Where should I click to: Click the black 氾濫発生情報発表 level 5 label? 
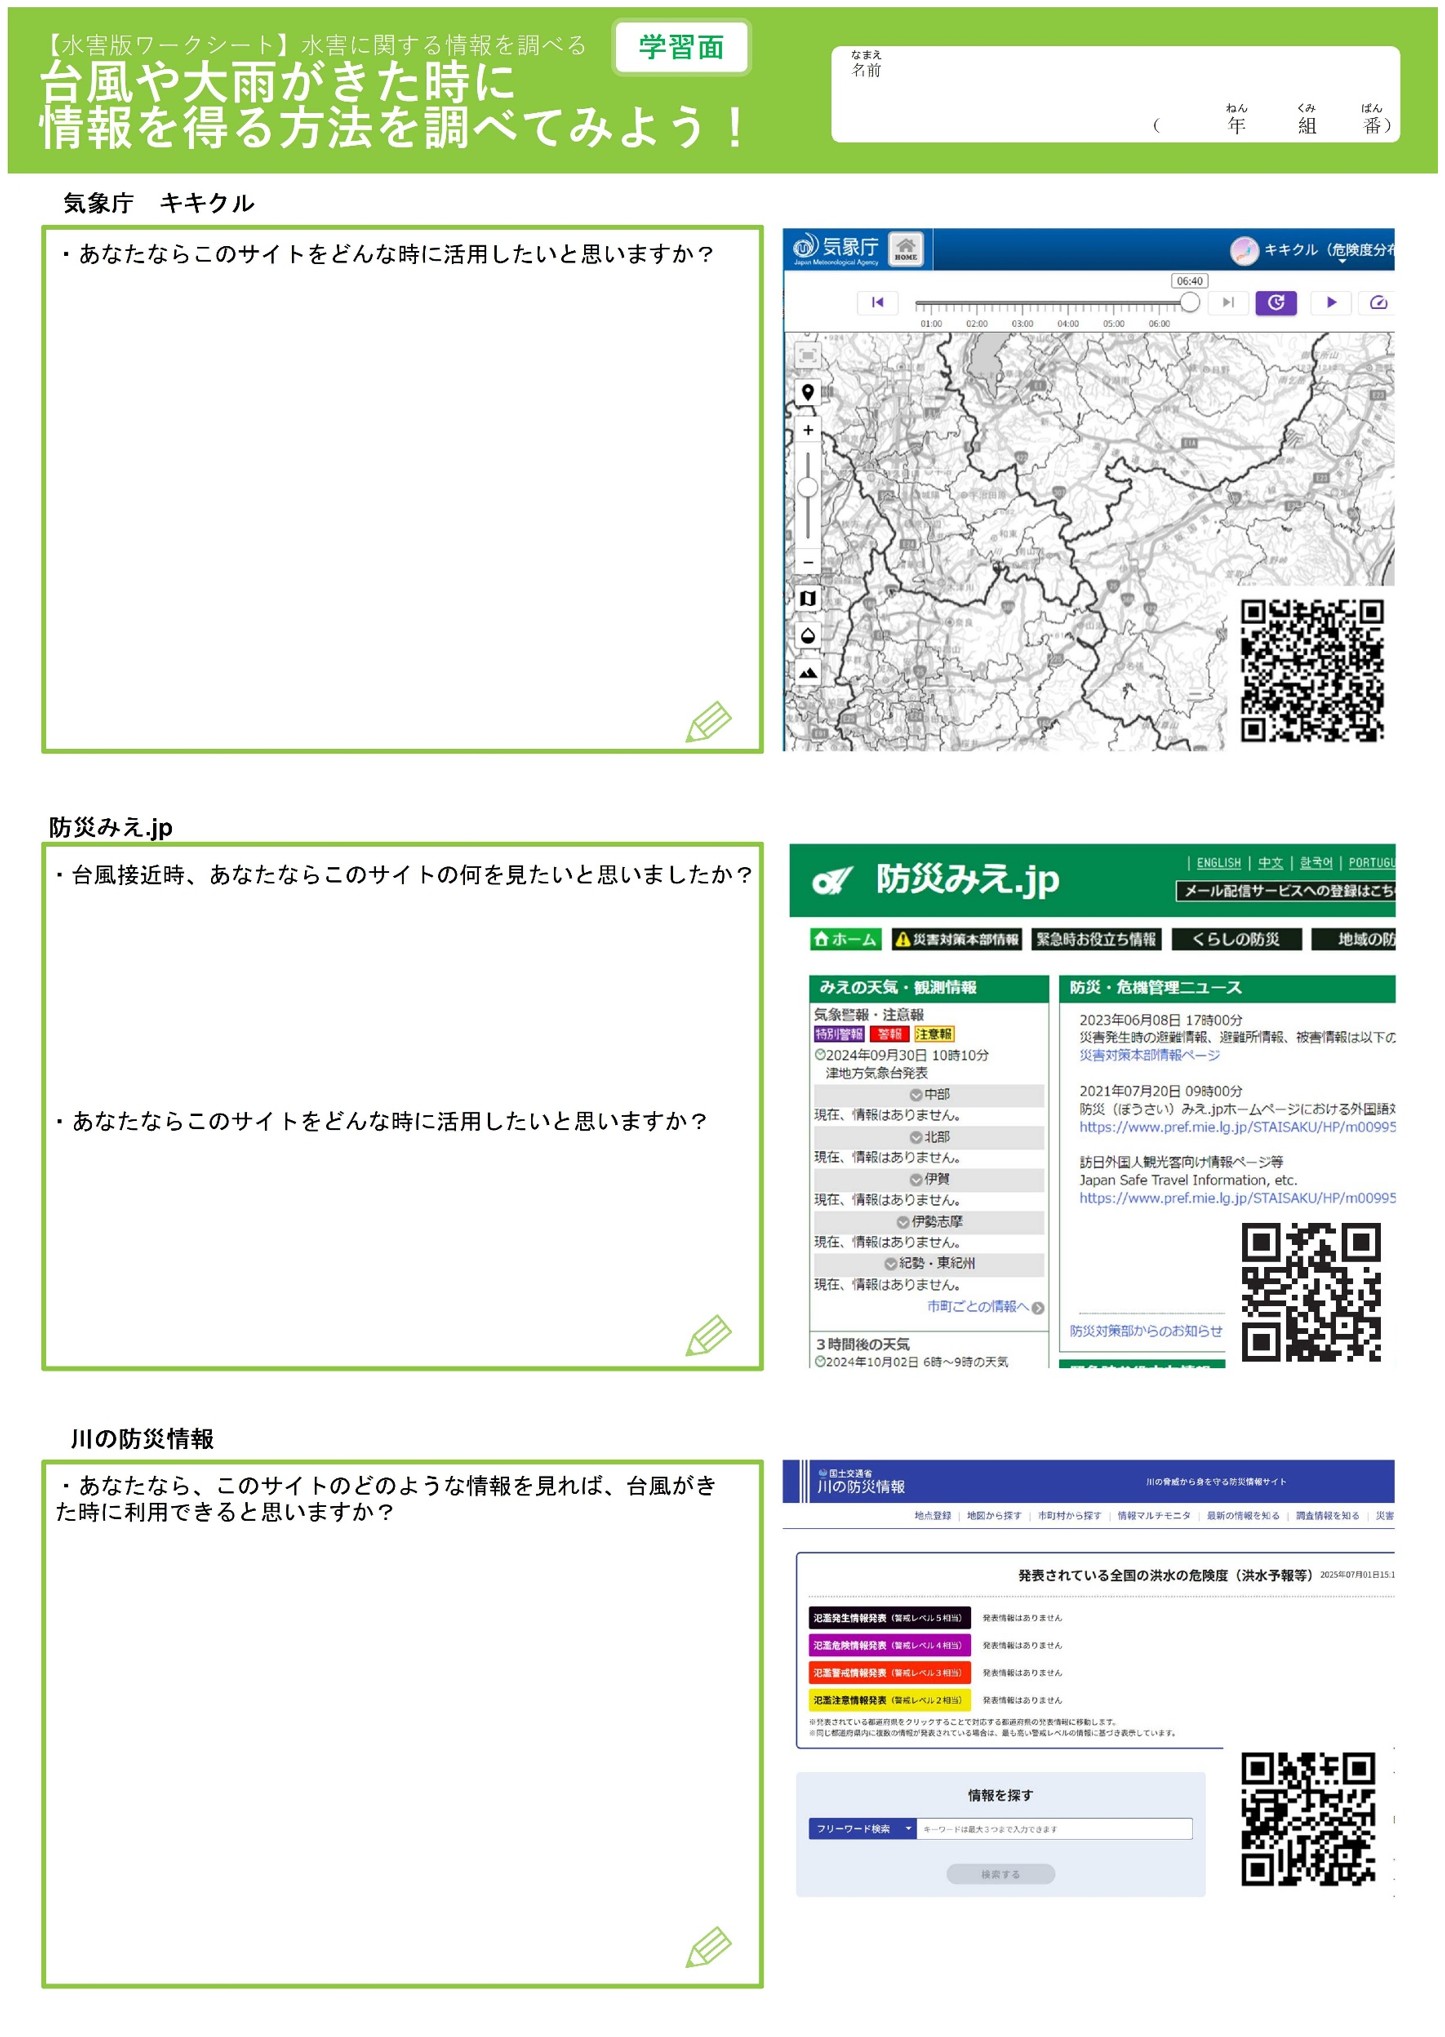[x=889, y=1618]
